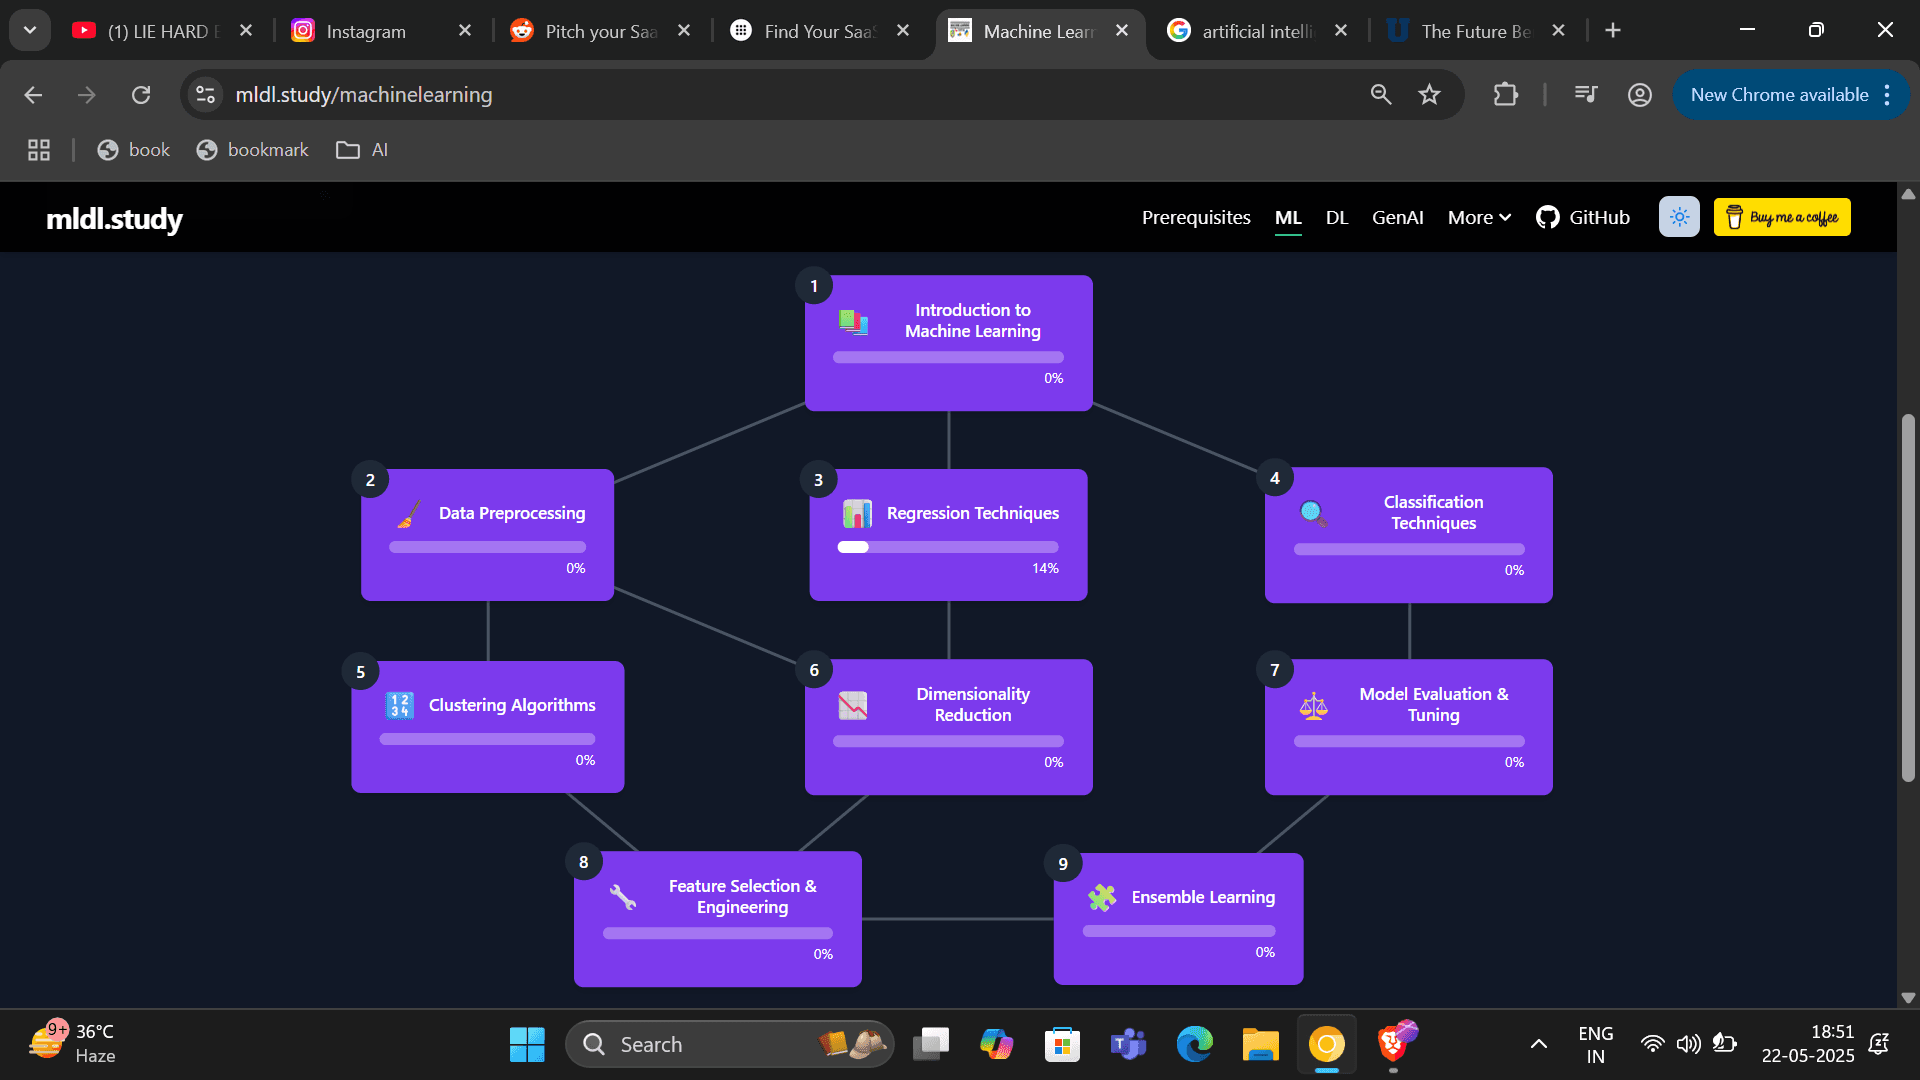Click the puzzle piece icon on Ensemble Learning
The height and width of the screenshot is (1080, 1920).
[1102, 897]
